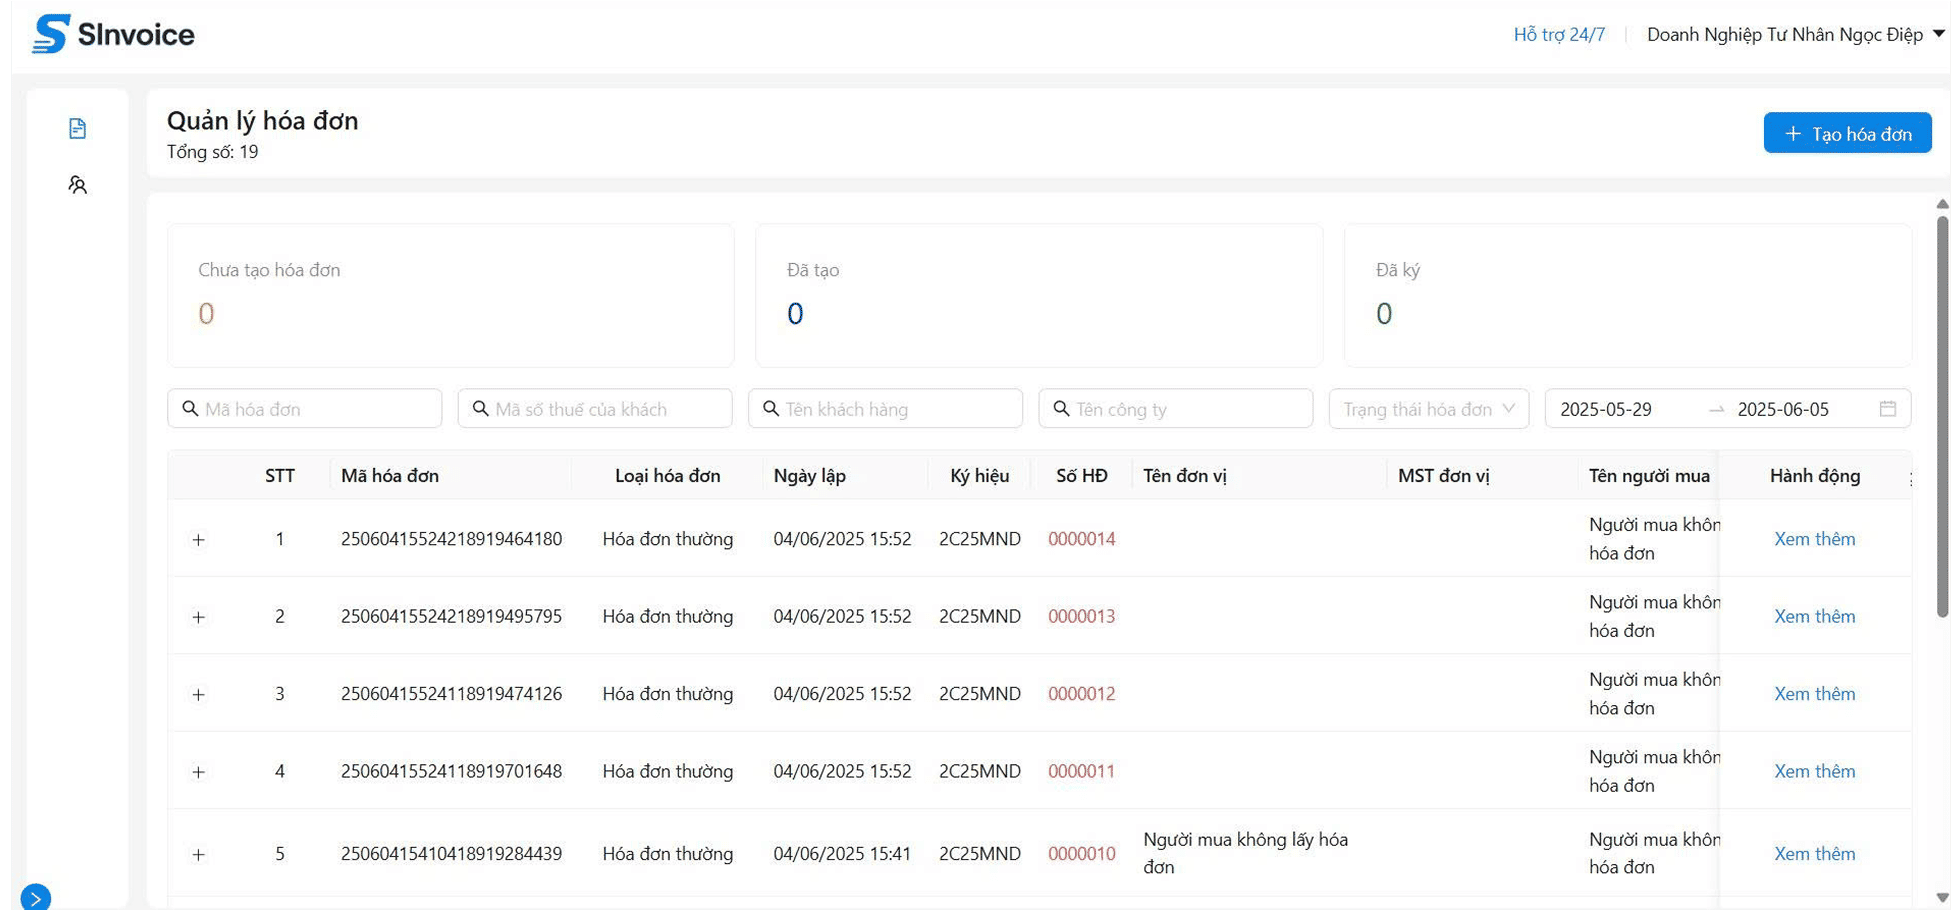Screen dimensions: 1951x910
Task: Expand invoice row 3 details
Action: [198, 695]
